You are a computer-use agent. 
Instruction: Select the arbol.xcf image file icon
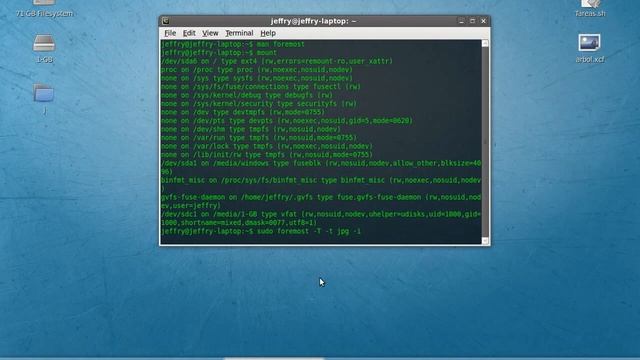[x=590, y=48]
